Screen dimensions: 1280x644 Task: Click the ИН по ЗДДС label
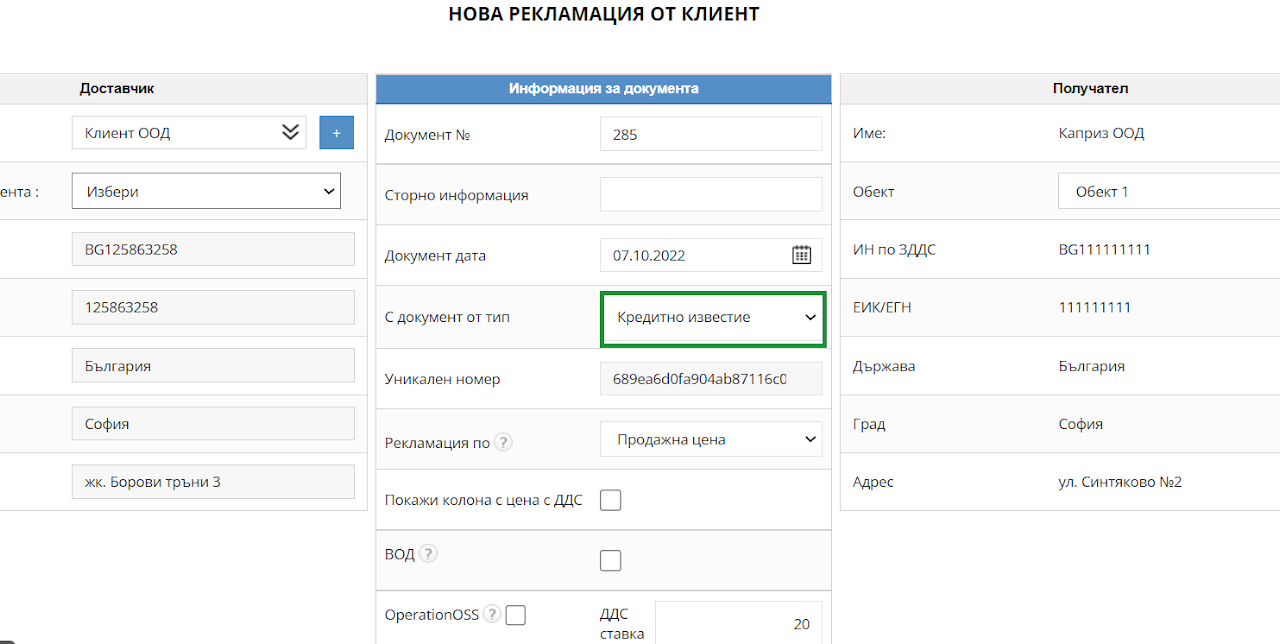coord(894,249)
